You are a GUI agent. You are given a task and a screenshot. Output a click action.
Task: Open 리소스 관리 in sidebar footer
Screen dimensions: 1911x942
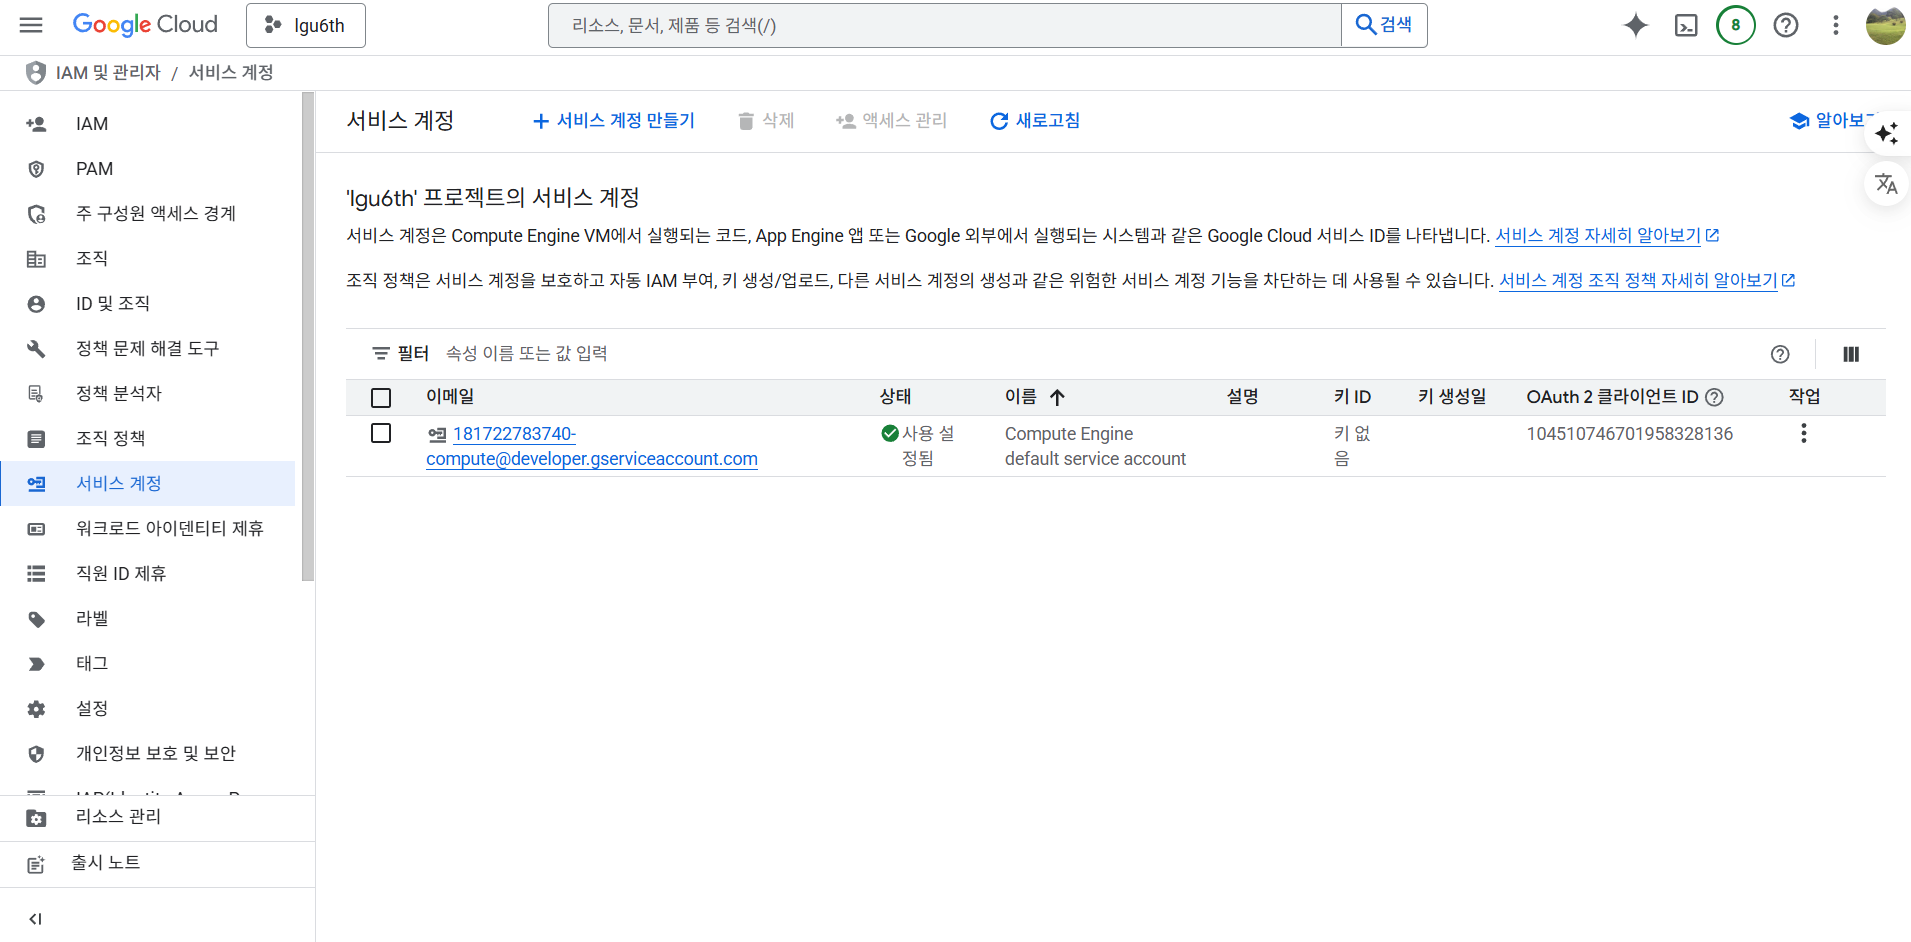coord(157,818)
